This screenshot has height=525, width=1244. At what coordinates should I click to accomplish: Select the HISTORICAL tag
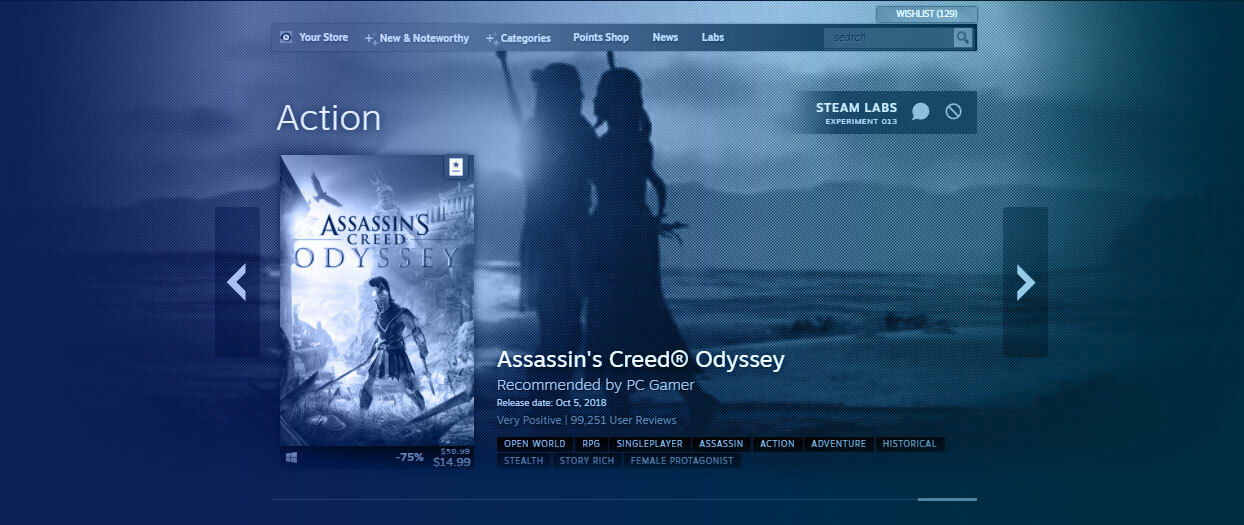[910, 444]
